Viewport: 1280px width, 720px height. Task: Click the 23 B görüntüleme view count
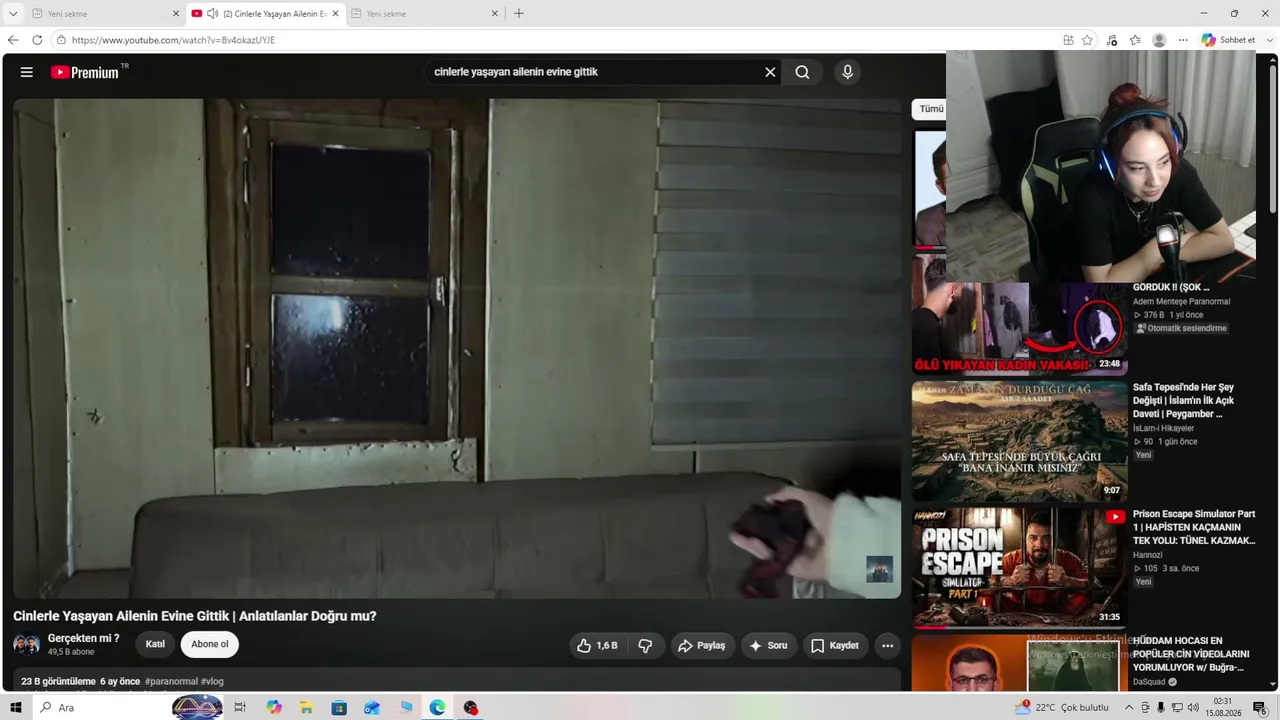pyautogui.click(x=58, y=682)
